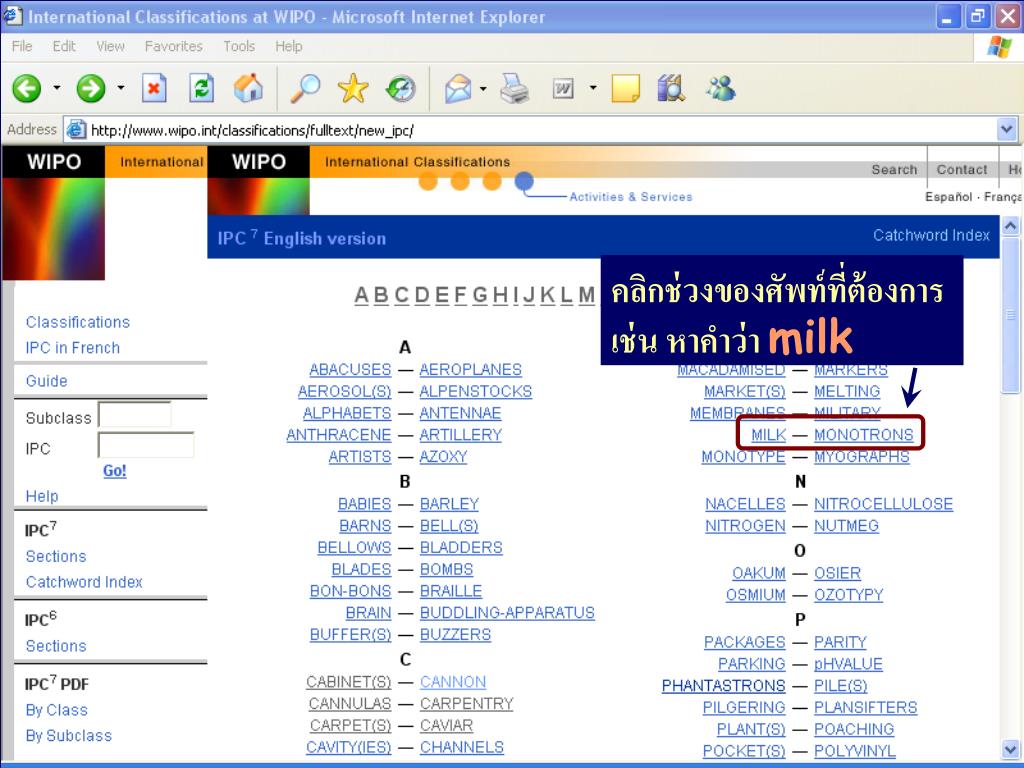1024x768 pixels.
Task: Jump to letter A in alphabet index
Action: coord(362,295)
